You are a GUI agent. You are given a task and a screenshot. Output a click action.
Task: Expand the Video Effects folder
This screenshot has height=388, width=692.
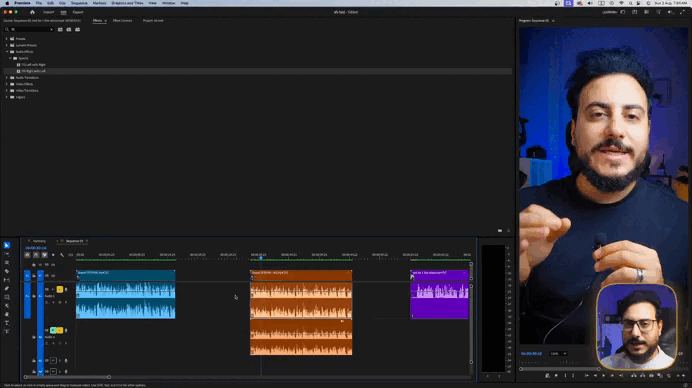pos(7,84)
